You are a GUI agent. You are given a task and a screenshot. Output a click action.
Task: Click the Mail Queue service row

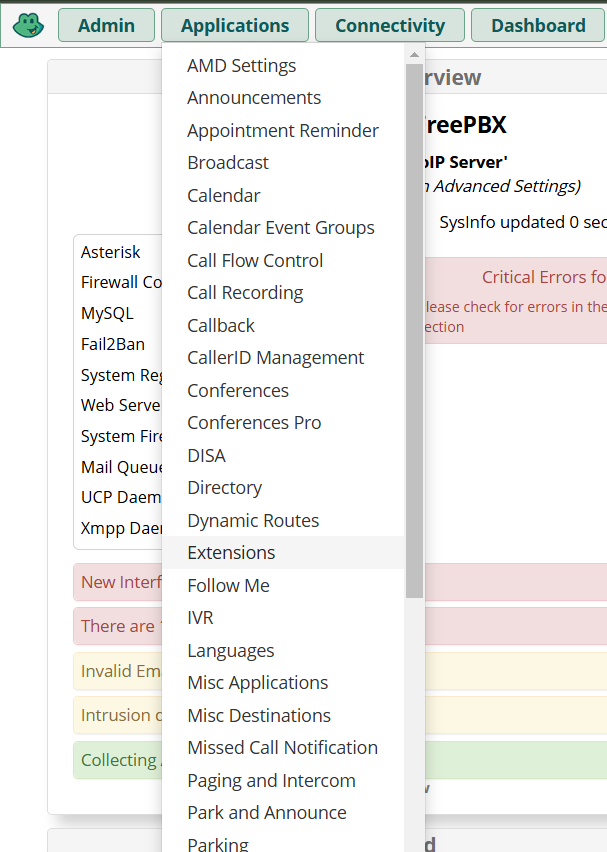[118, 467]
